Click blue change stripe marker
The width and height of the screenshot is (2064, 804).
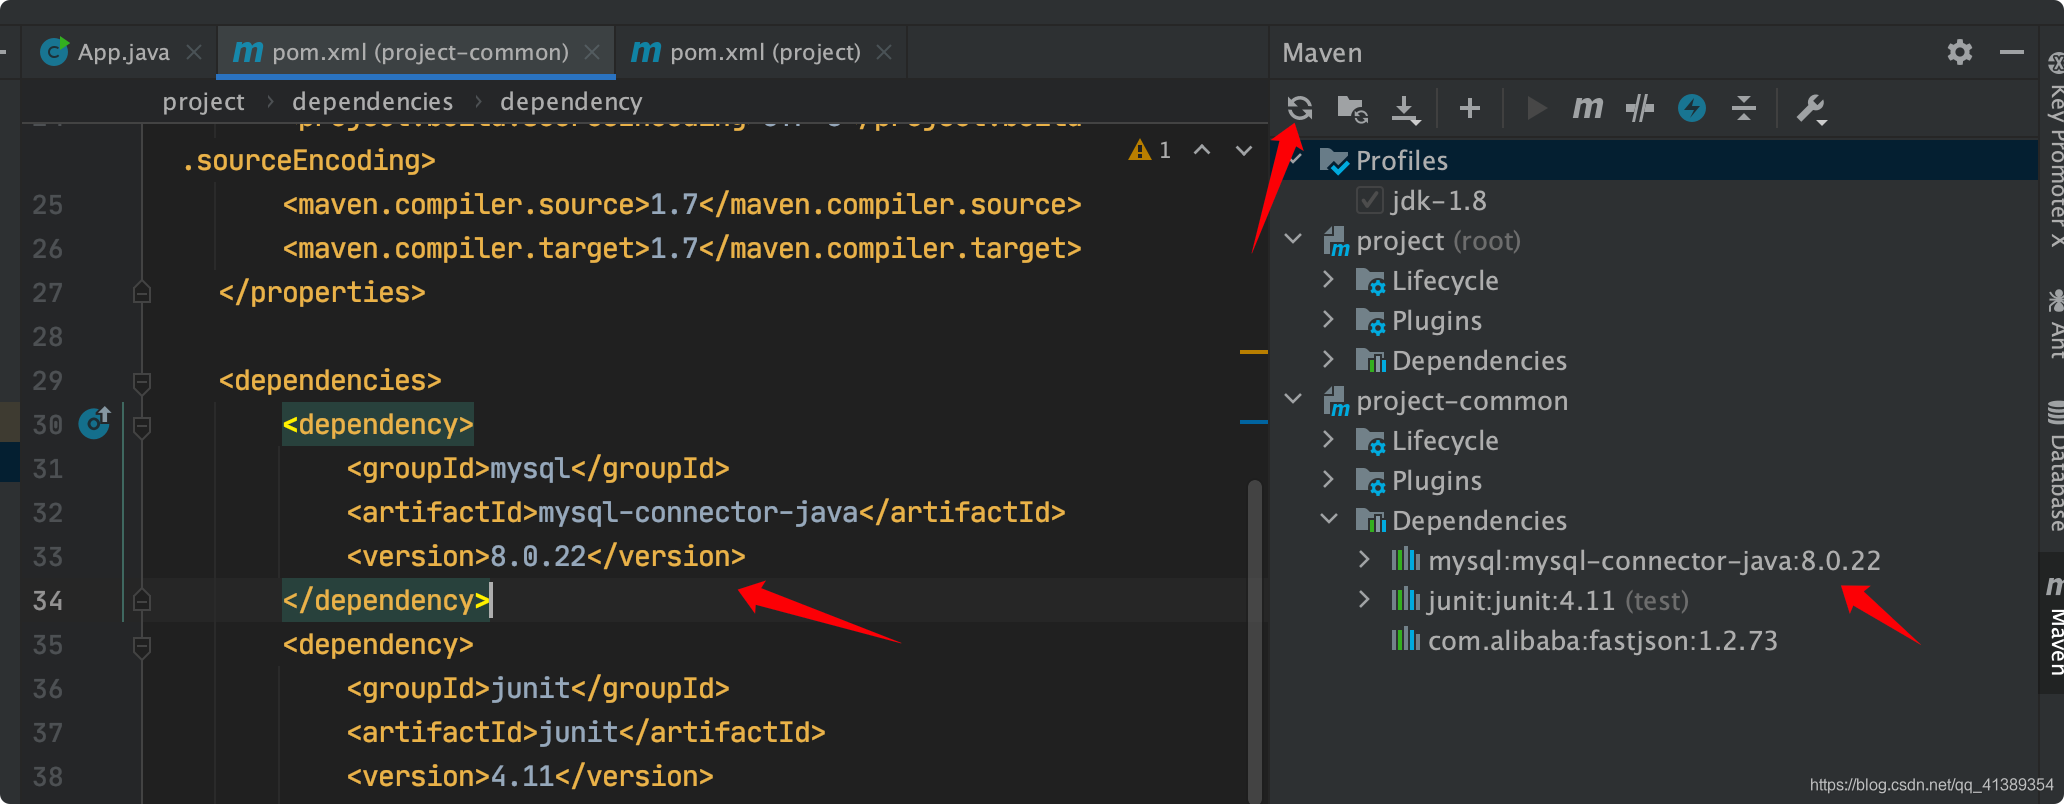tap(1254, 422)
